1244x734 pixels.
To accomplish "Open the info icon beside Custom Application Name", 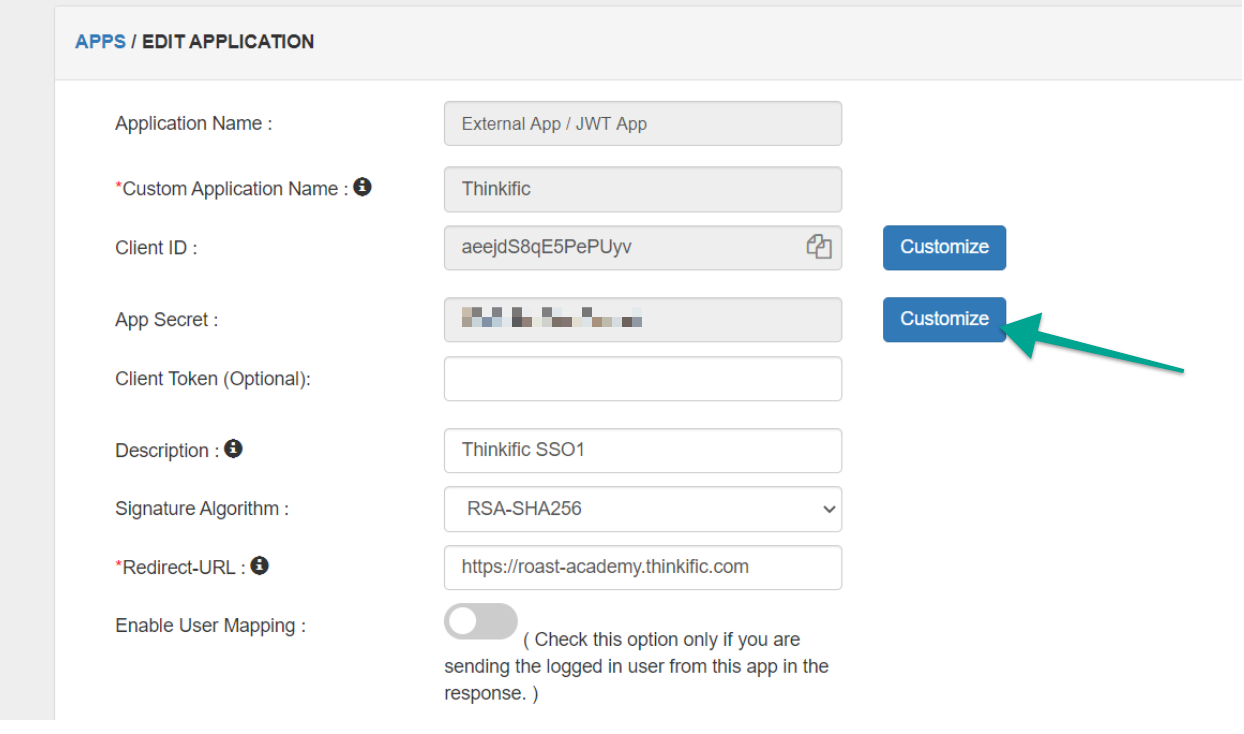I will tap(363, 187).
